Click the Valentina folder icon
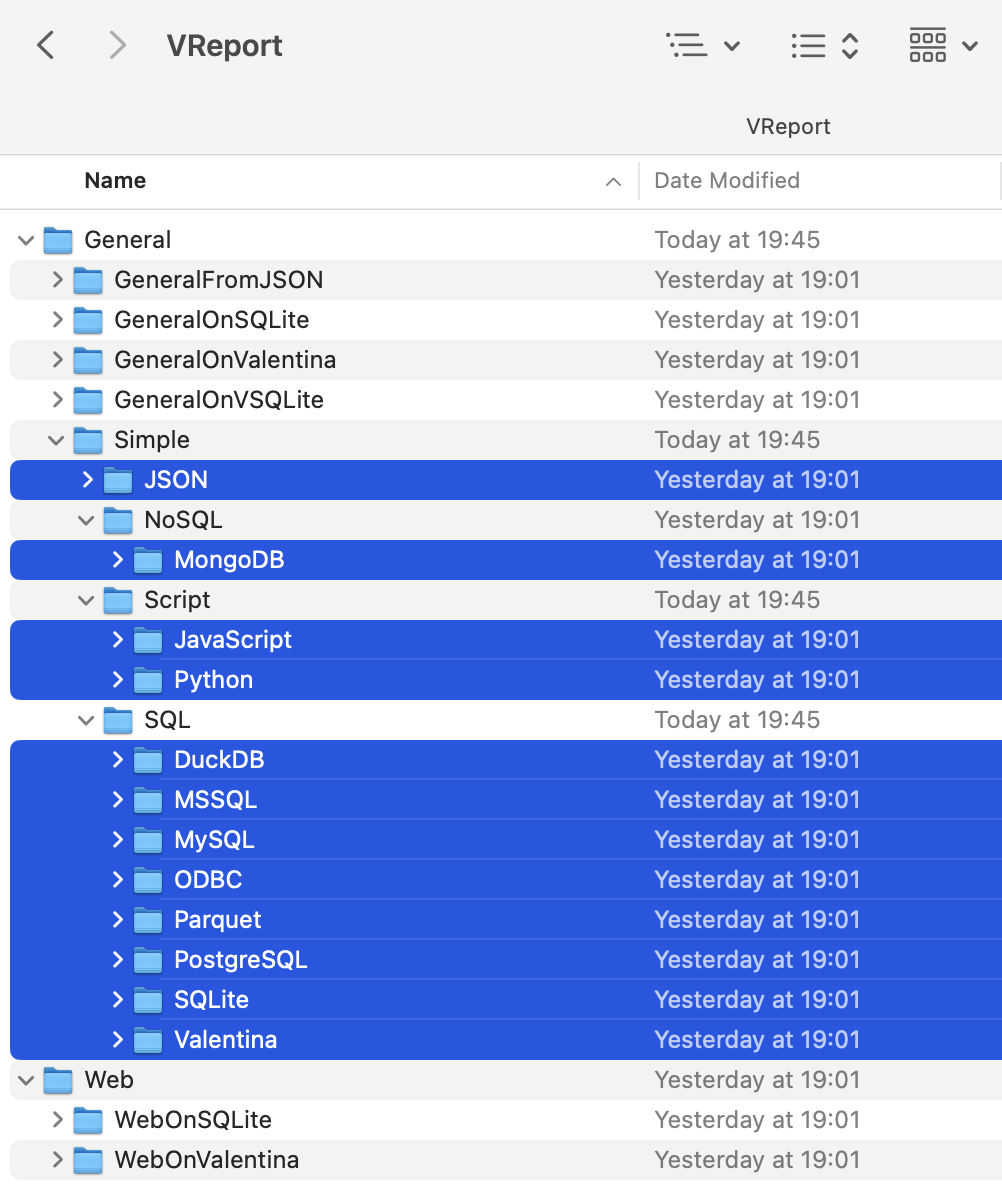The height and width of the screenshot is (1192, 1002). click(x=148, y=1041)
